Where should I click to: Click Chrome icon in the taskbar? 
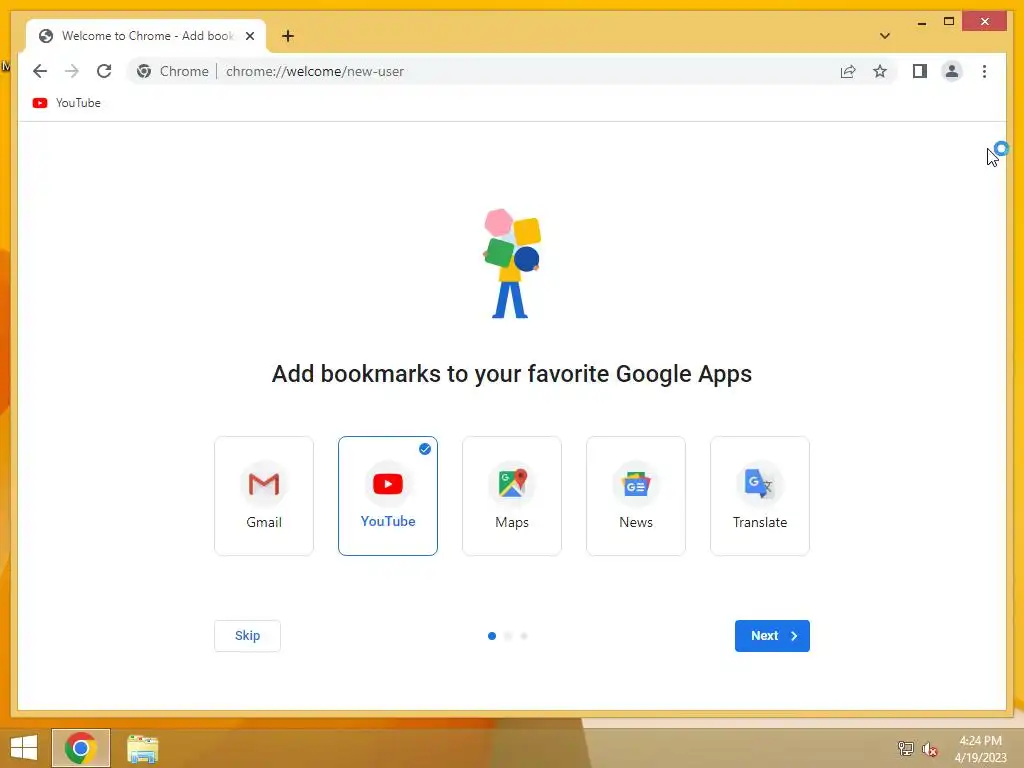pyautogui.click(x=81, y=748)
